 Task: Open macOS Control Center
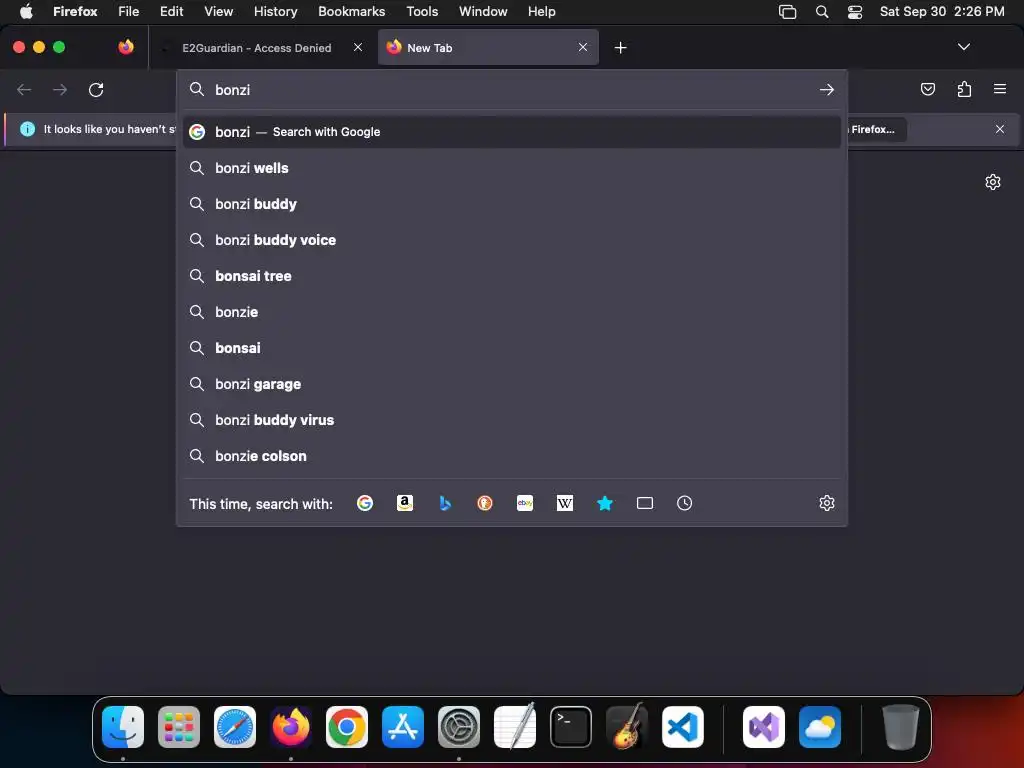click(x=855, y=12)
